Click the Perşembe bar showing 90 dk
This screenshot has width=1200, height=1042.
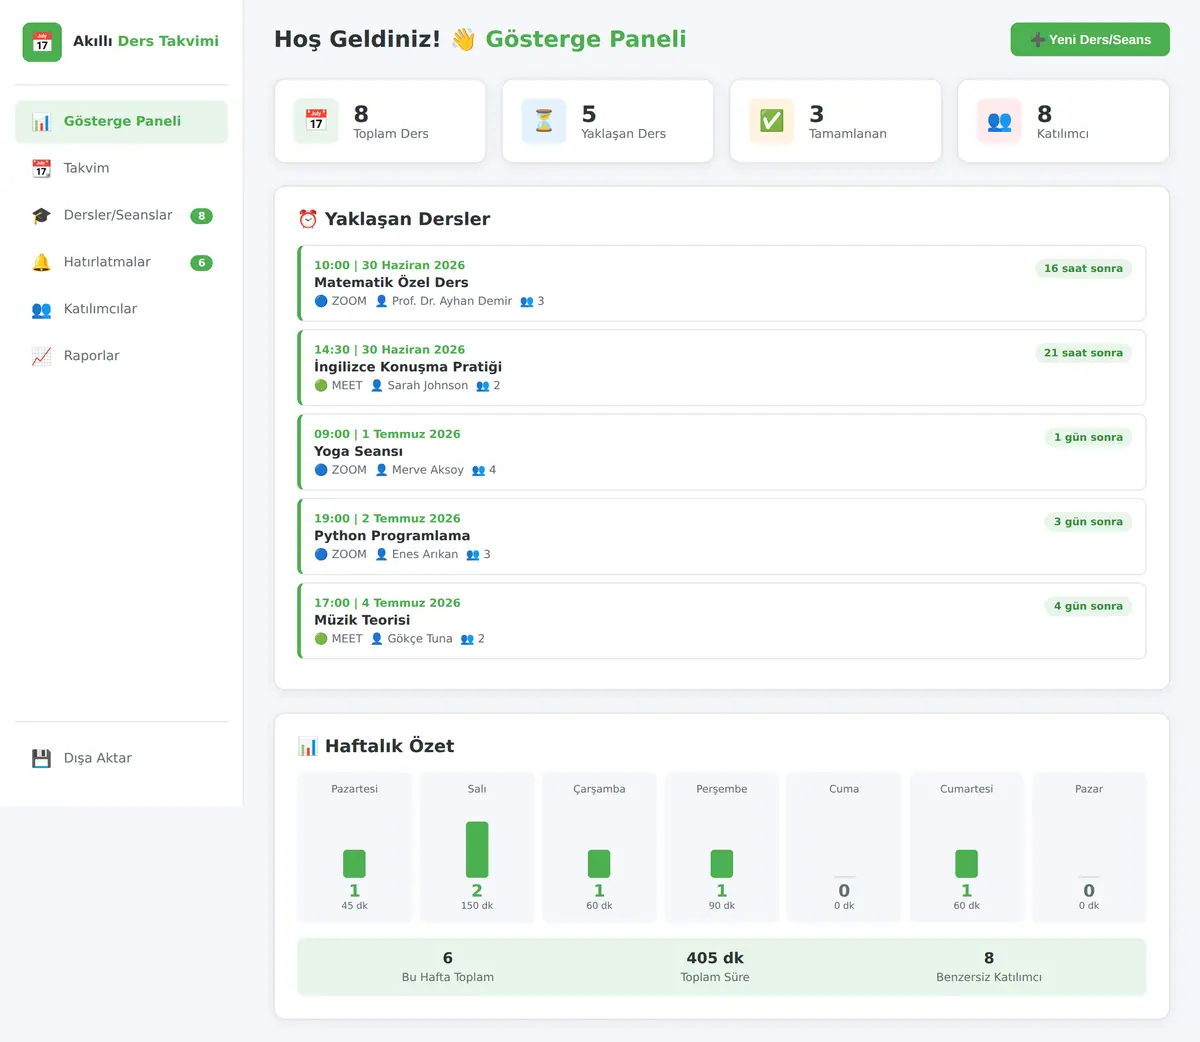722,864
